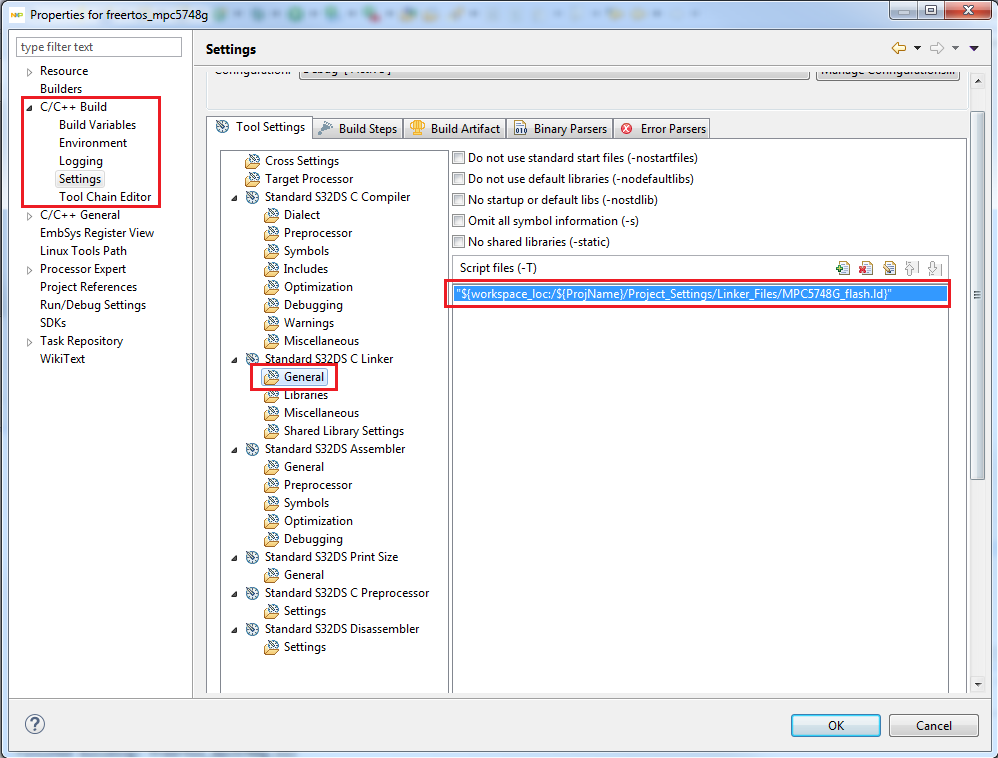Viewport: 998px width, 758px height.
Task: Click the Standard S32DS C Linker tool icon
Action: coord(253,359)
